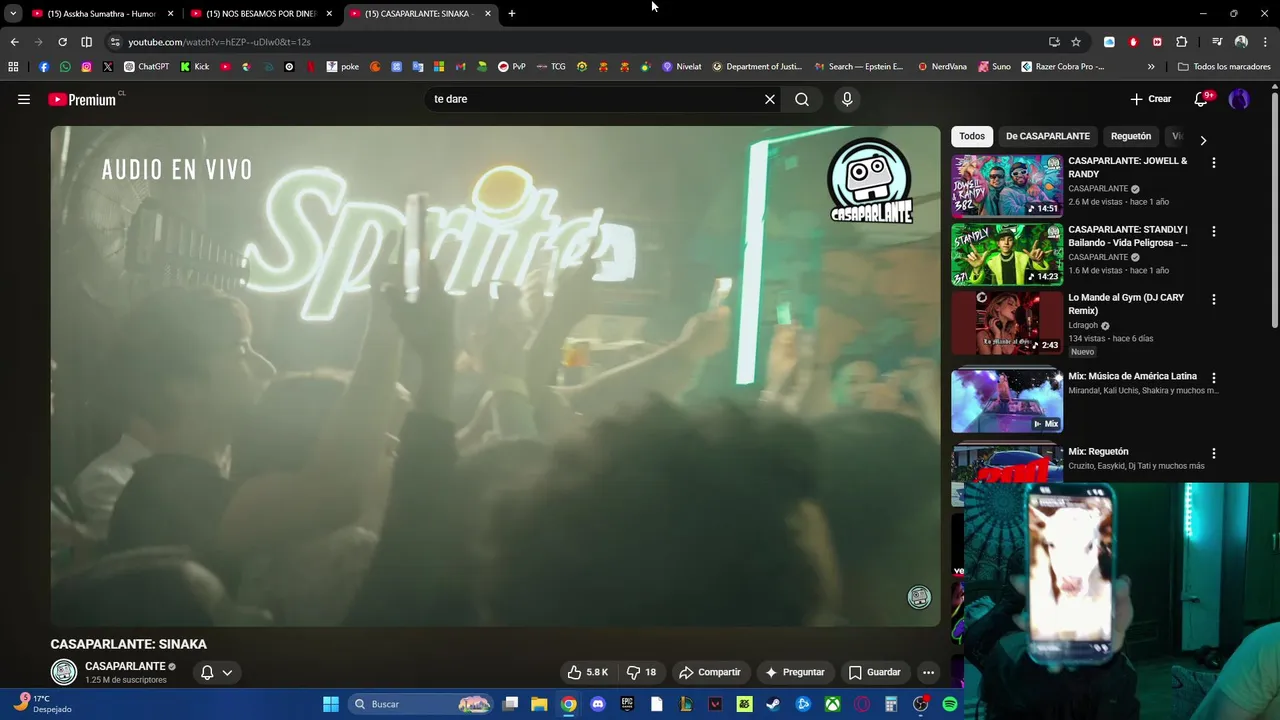Image resolution: width=1280 pixels, height=720 pixels.
Task: Click the Preguntar button
Action: coord(795,672)
